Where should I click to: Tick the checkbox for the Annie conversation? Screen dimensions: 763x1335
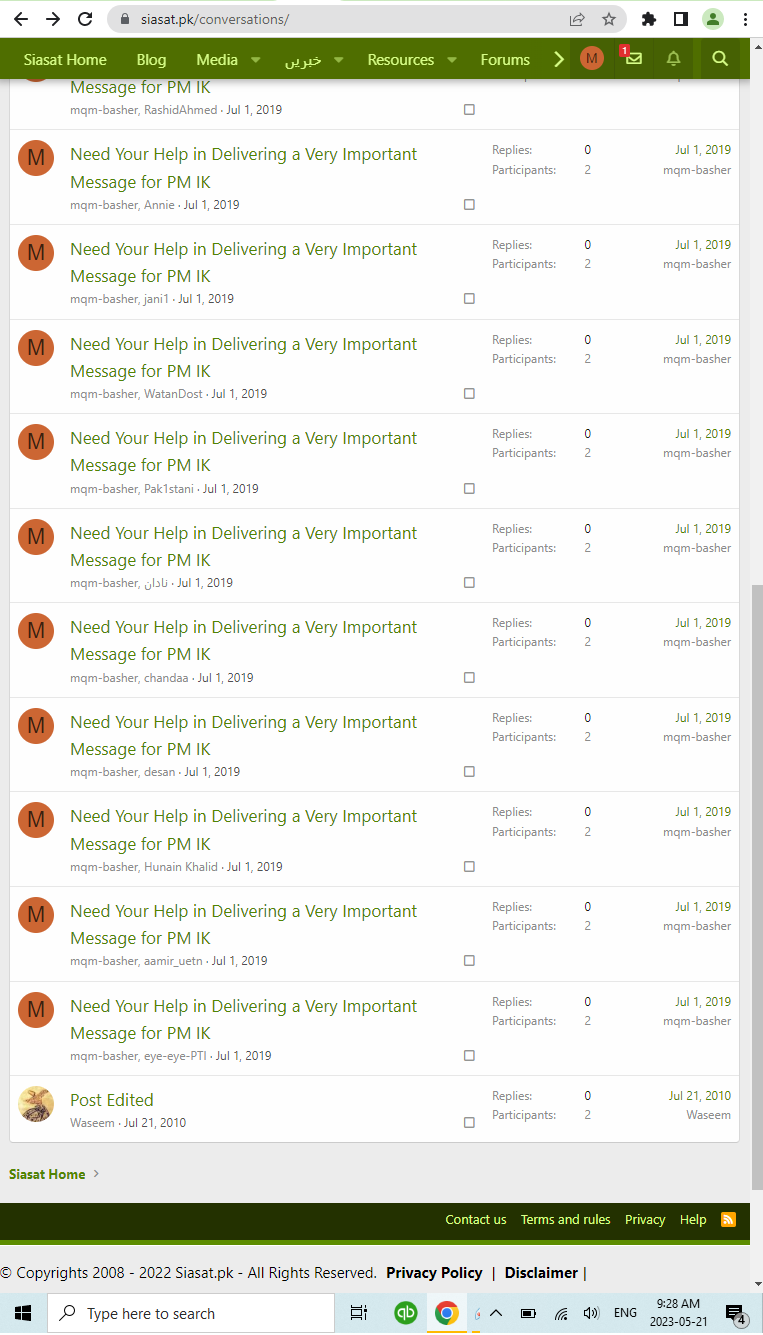click(469, 204)
